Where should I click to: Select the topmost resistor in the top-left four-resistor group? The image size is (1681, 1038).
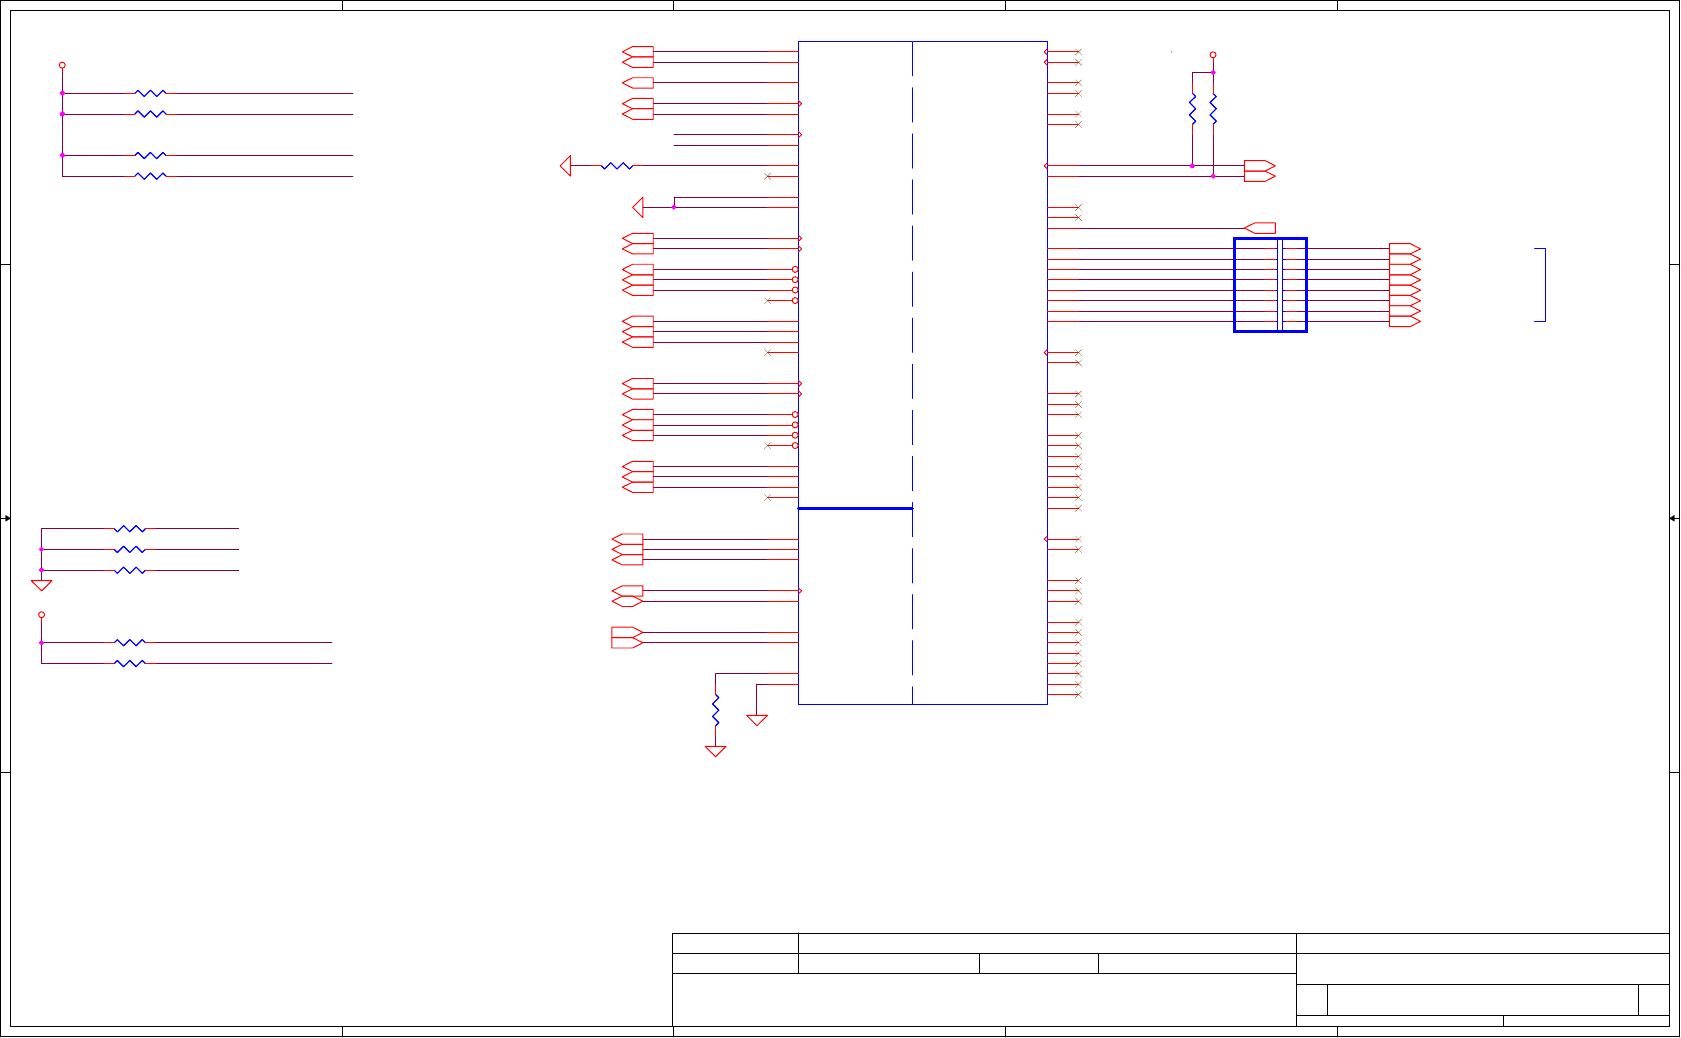150,93
